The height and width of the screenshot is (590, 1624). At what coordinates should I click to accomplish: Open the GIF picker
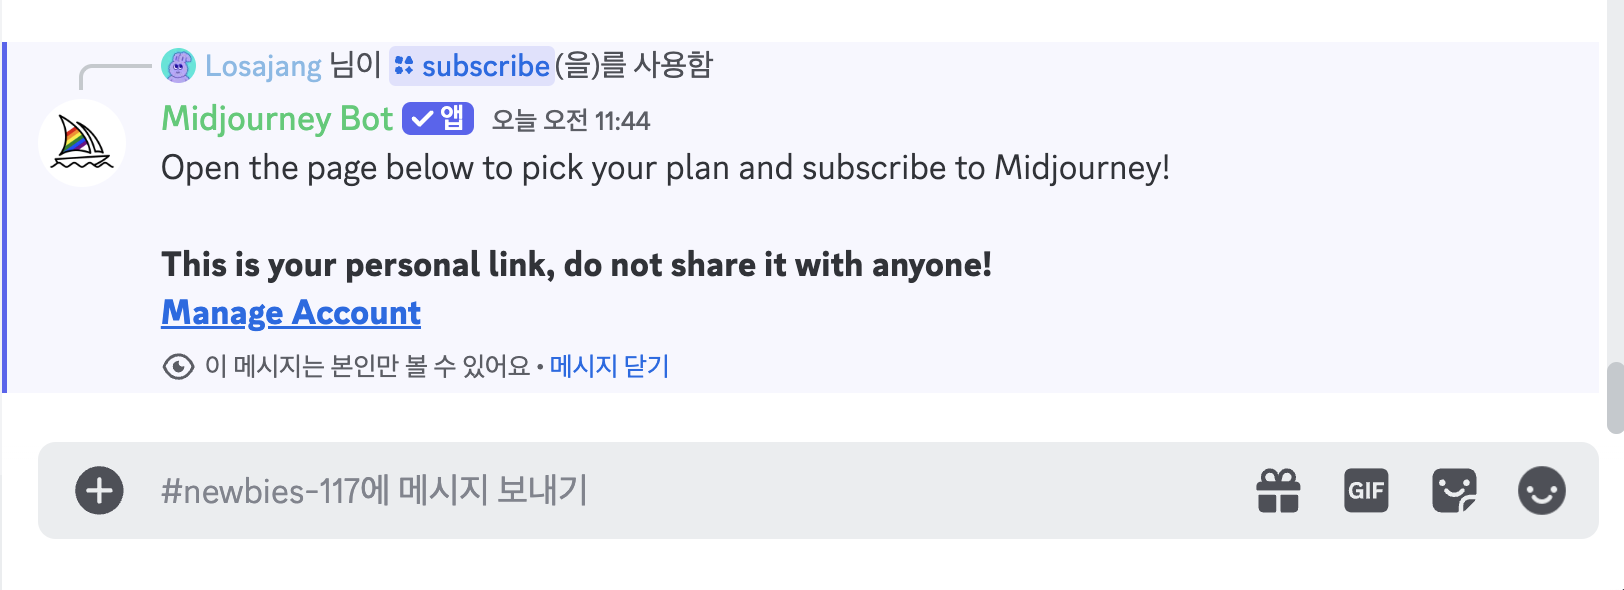coord(1366,491)
